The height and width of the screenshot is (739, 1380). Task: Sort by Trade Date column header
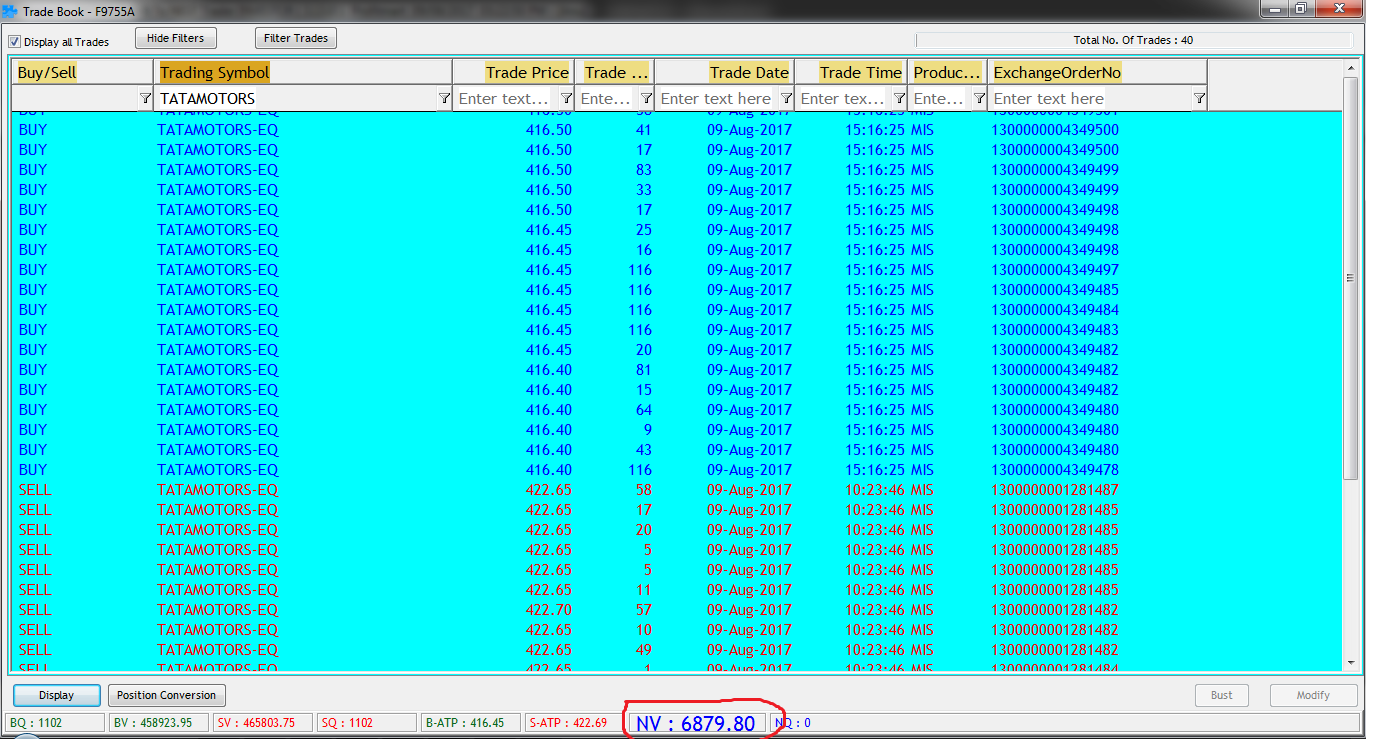coord(724,72)
